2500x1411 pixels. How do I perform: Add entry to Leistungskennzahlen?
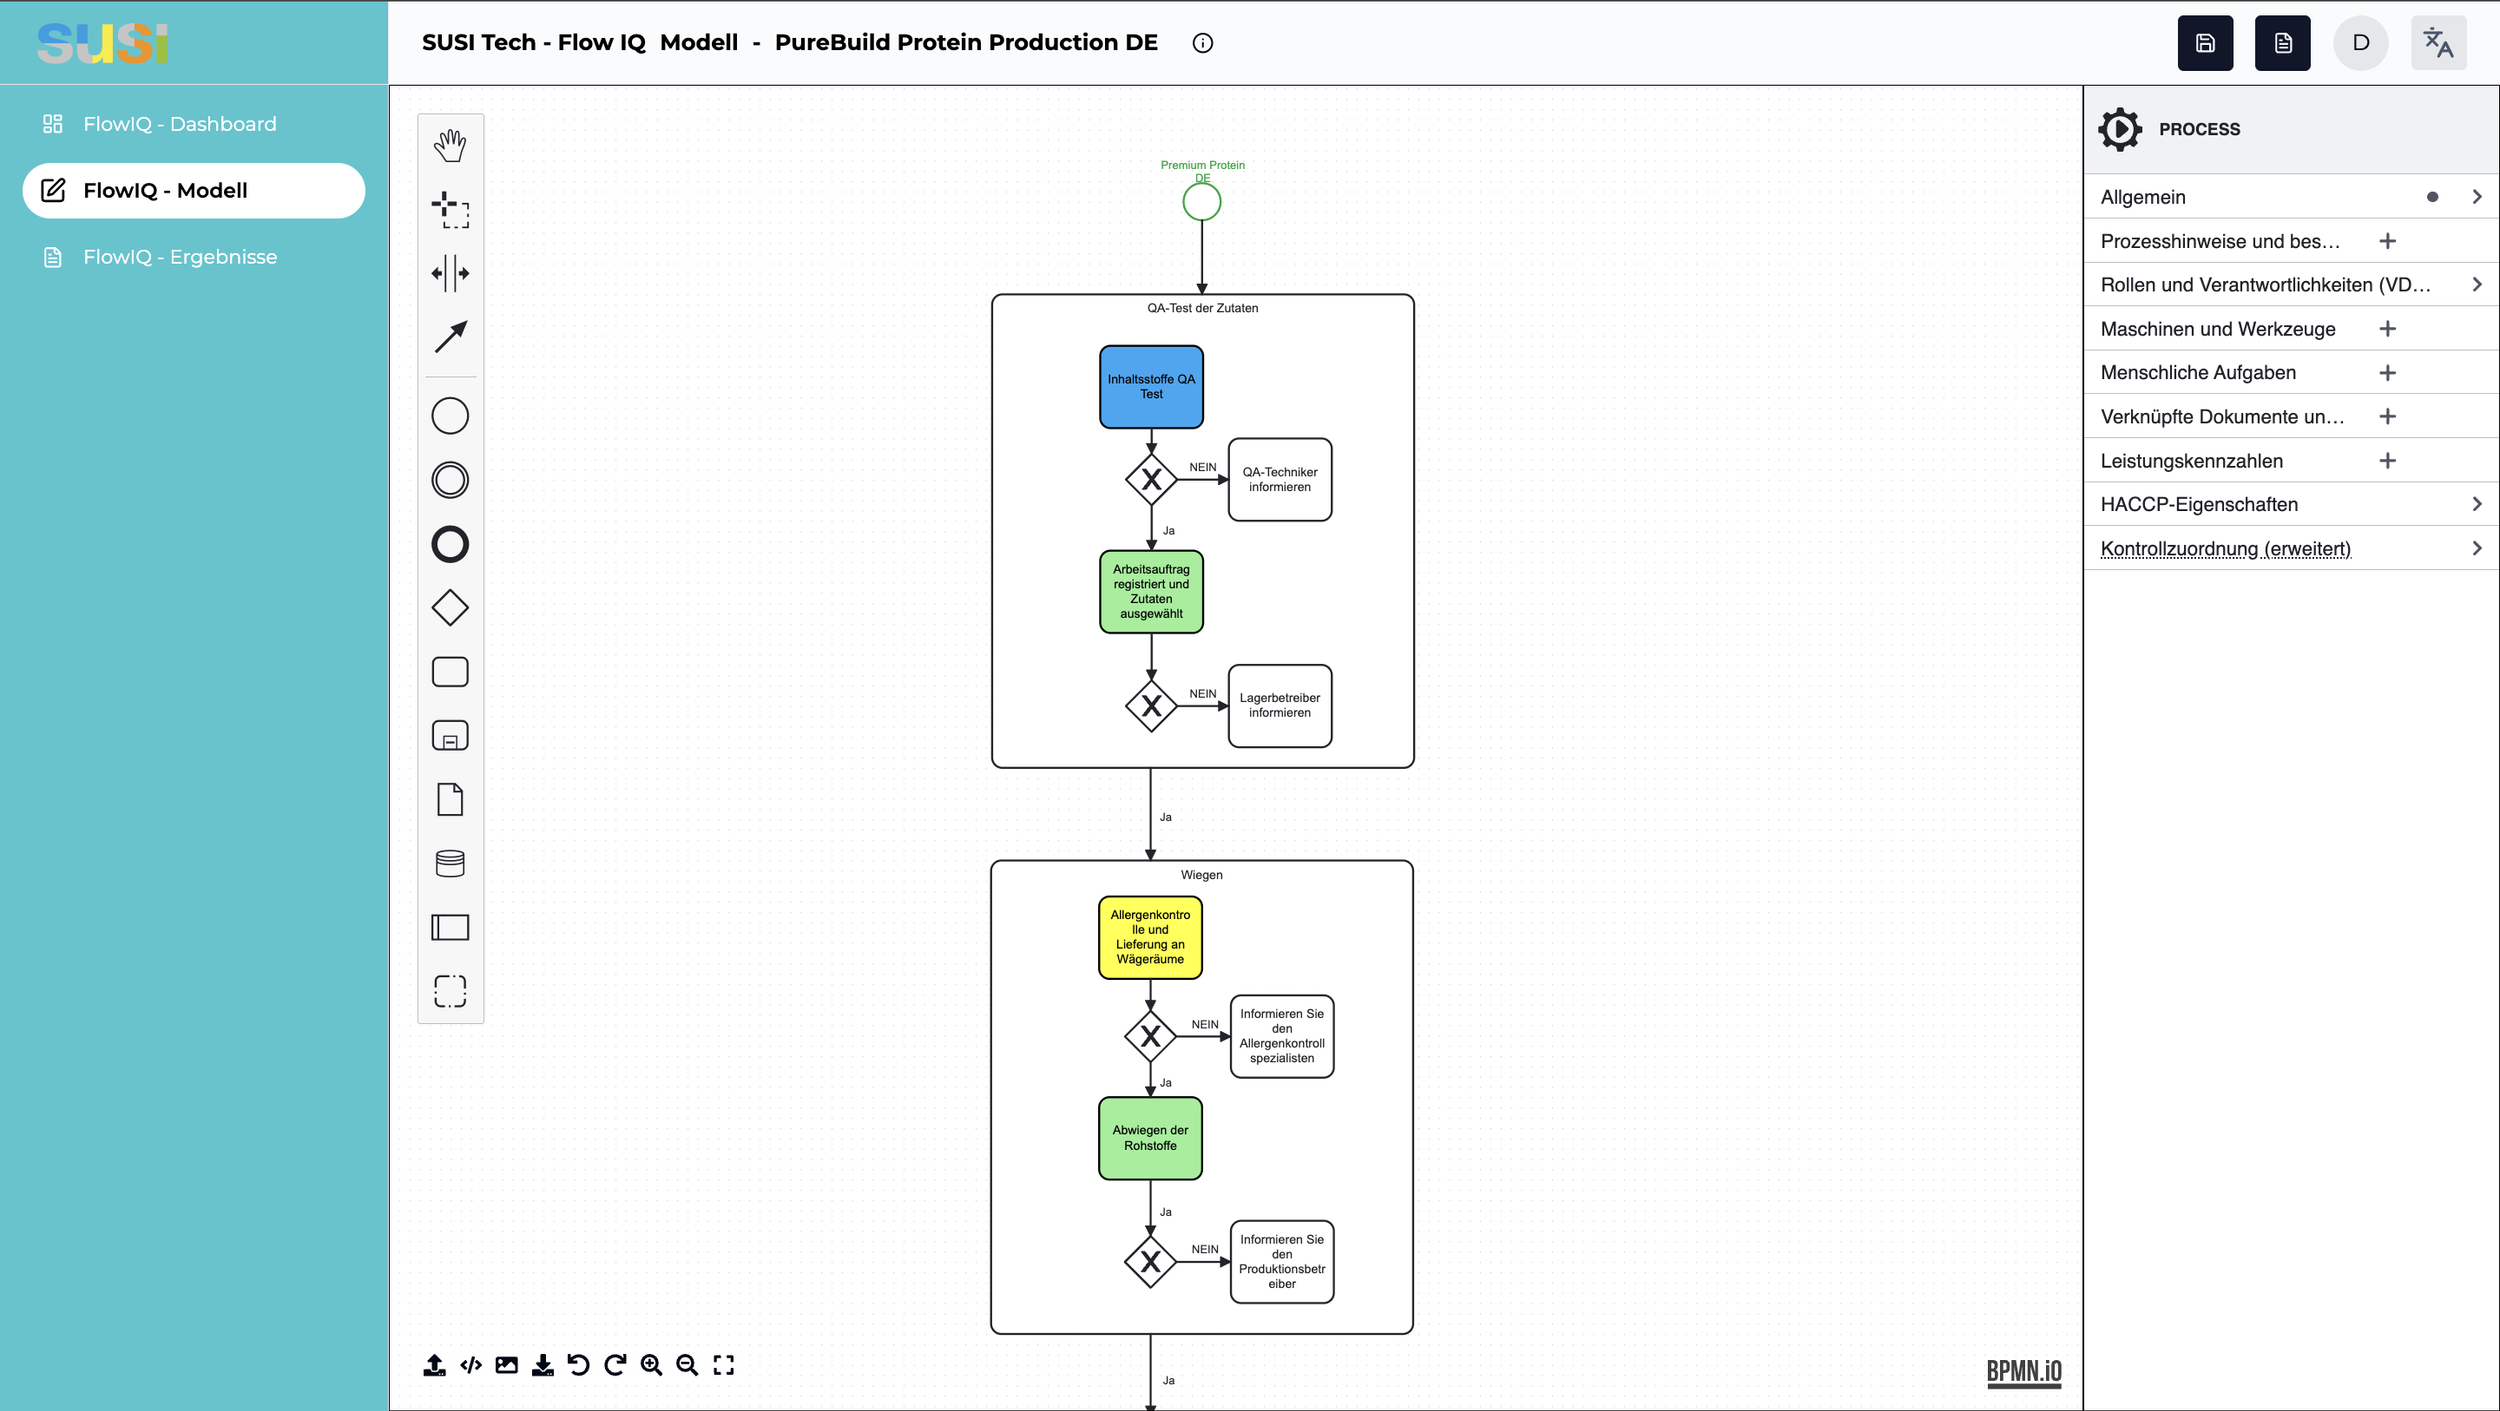tap(2388, 461)
